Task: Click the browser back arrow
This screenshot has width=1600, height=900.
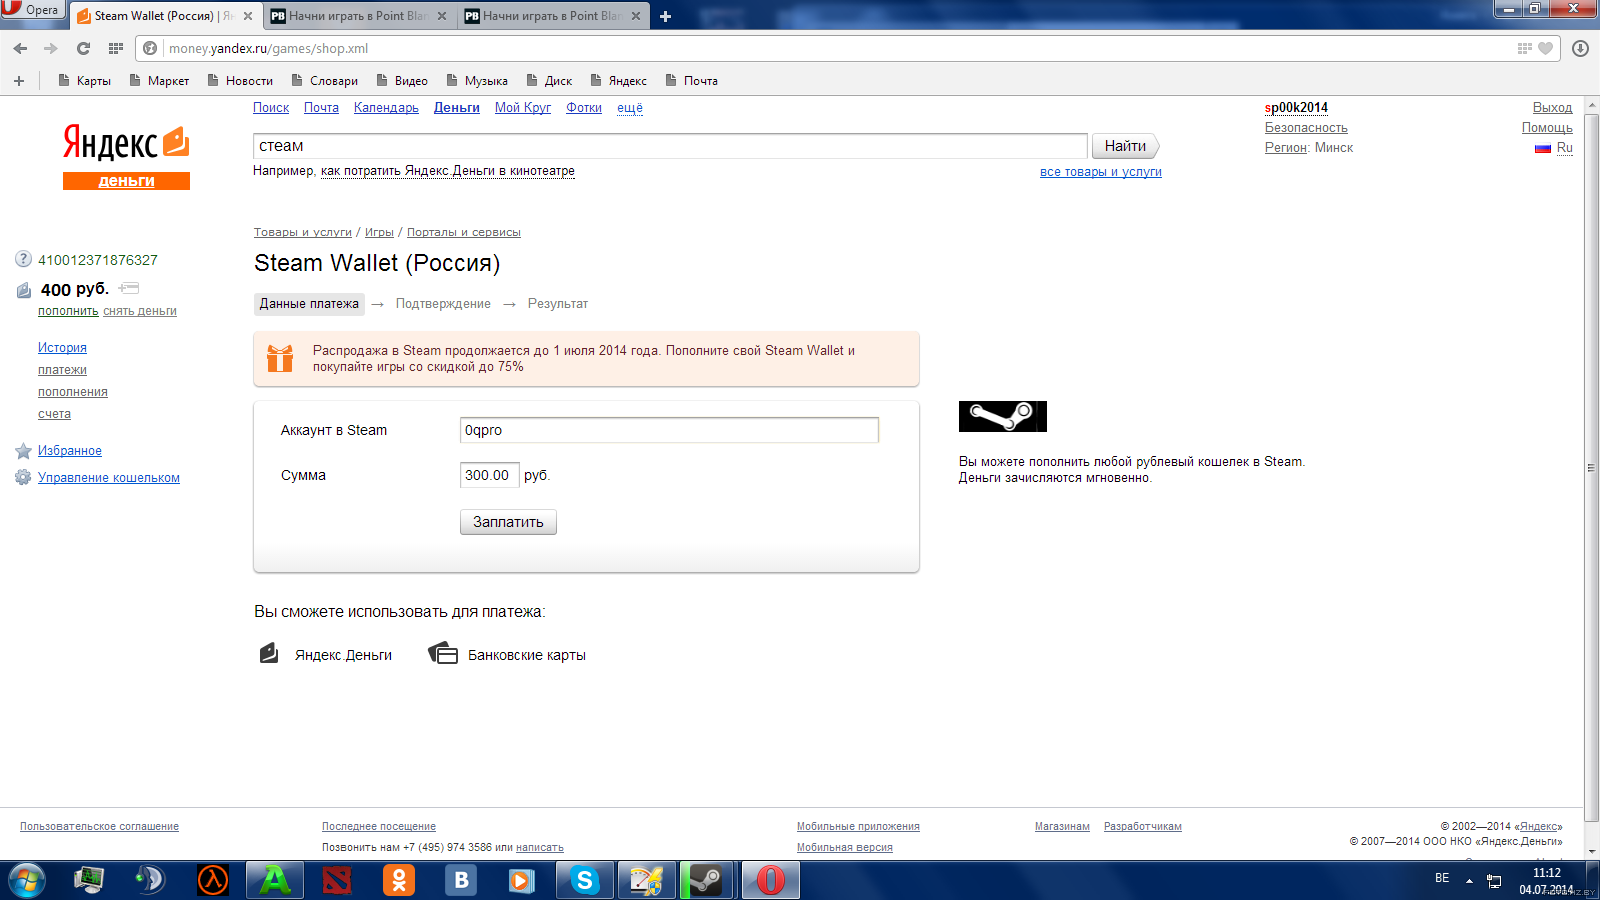Action: tap(20, 48)
